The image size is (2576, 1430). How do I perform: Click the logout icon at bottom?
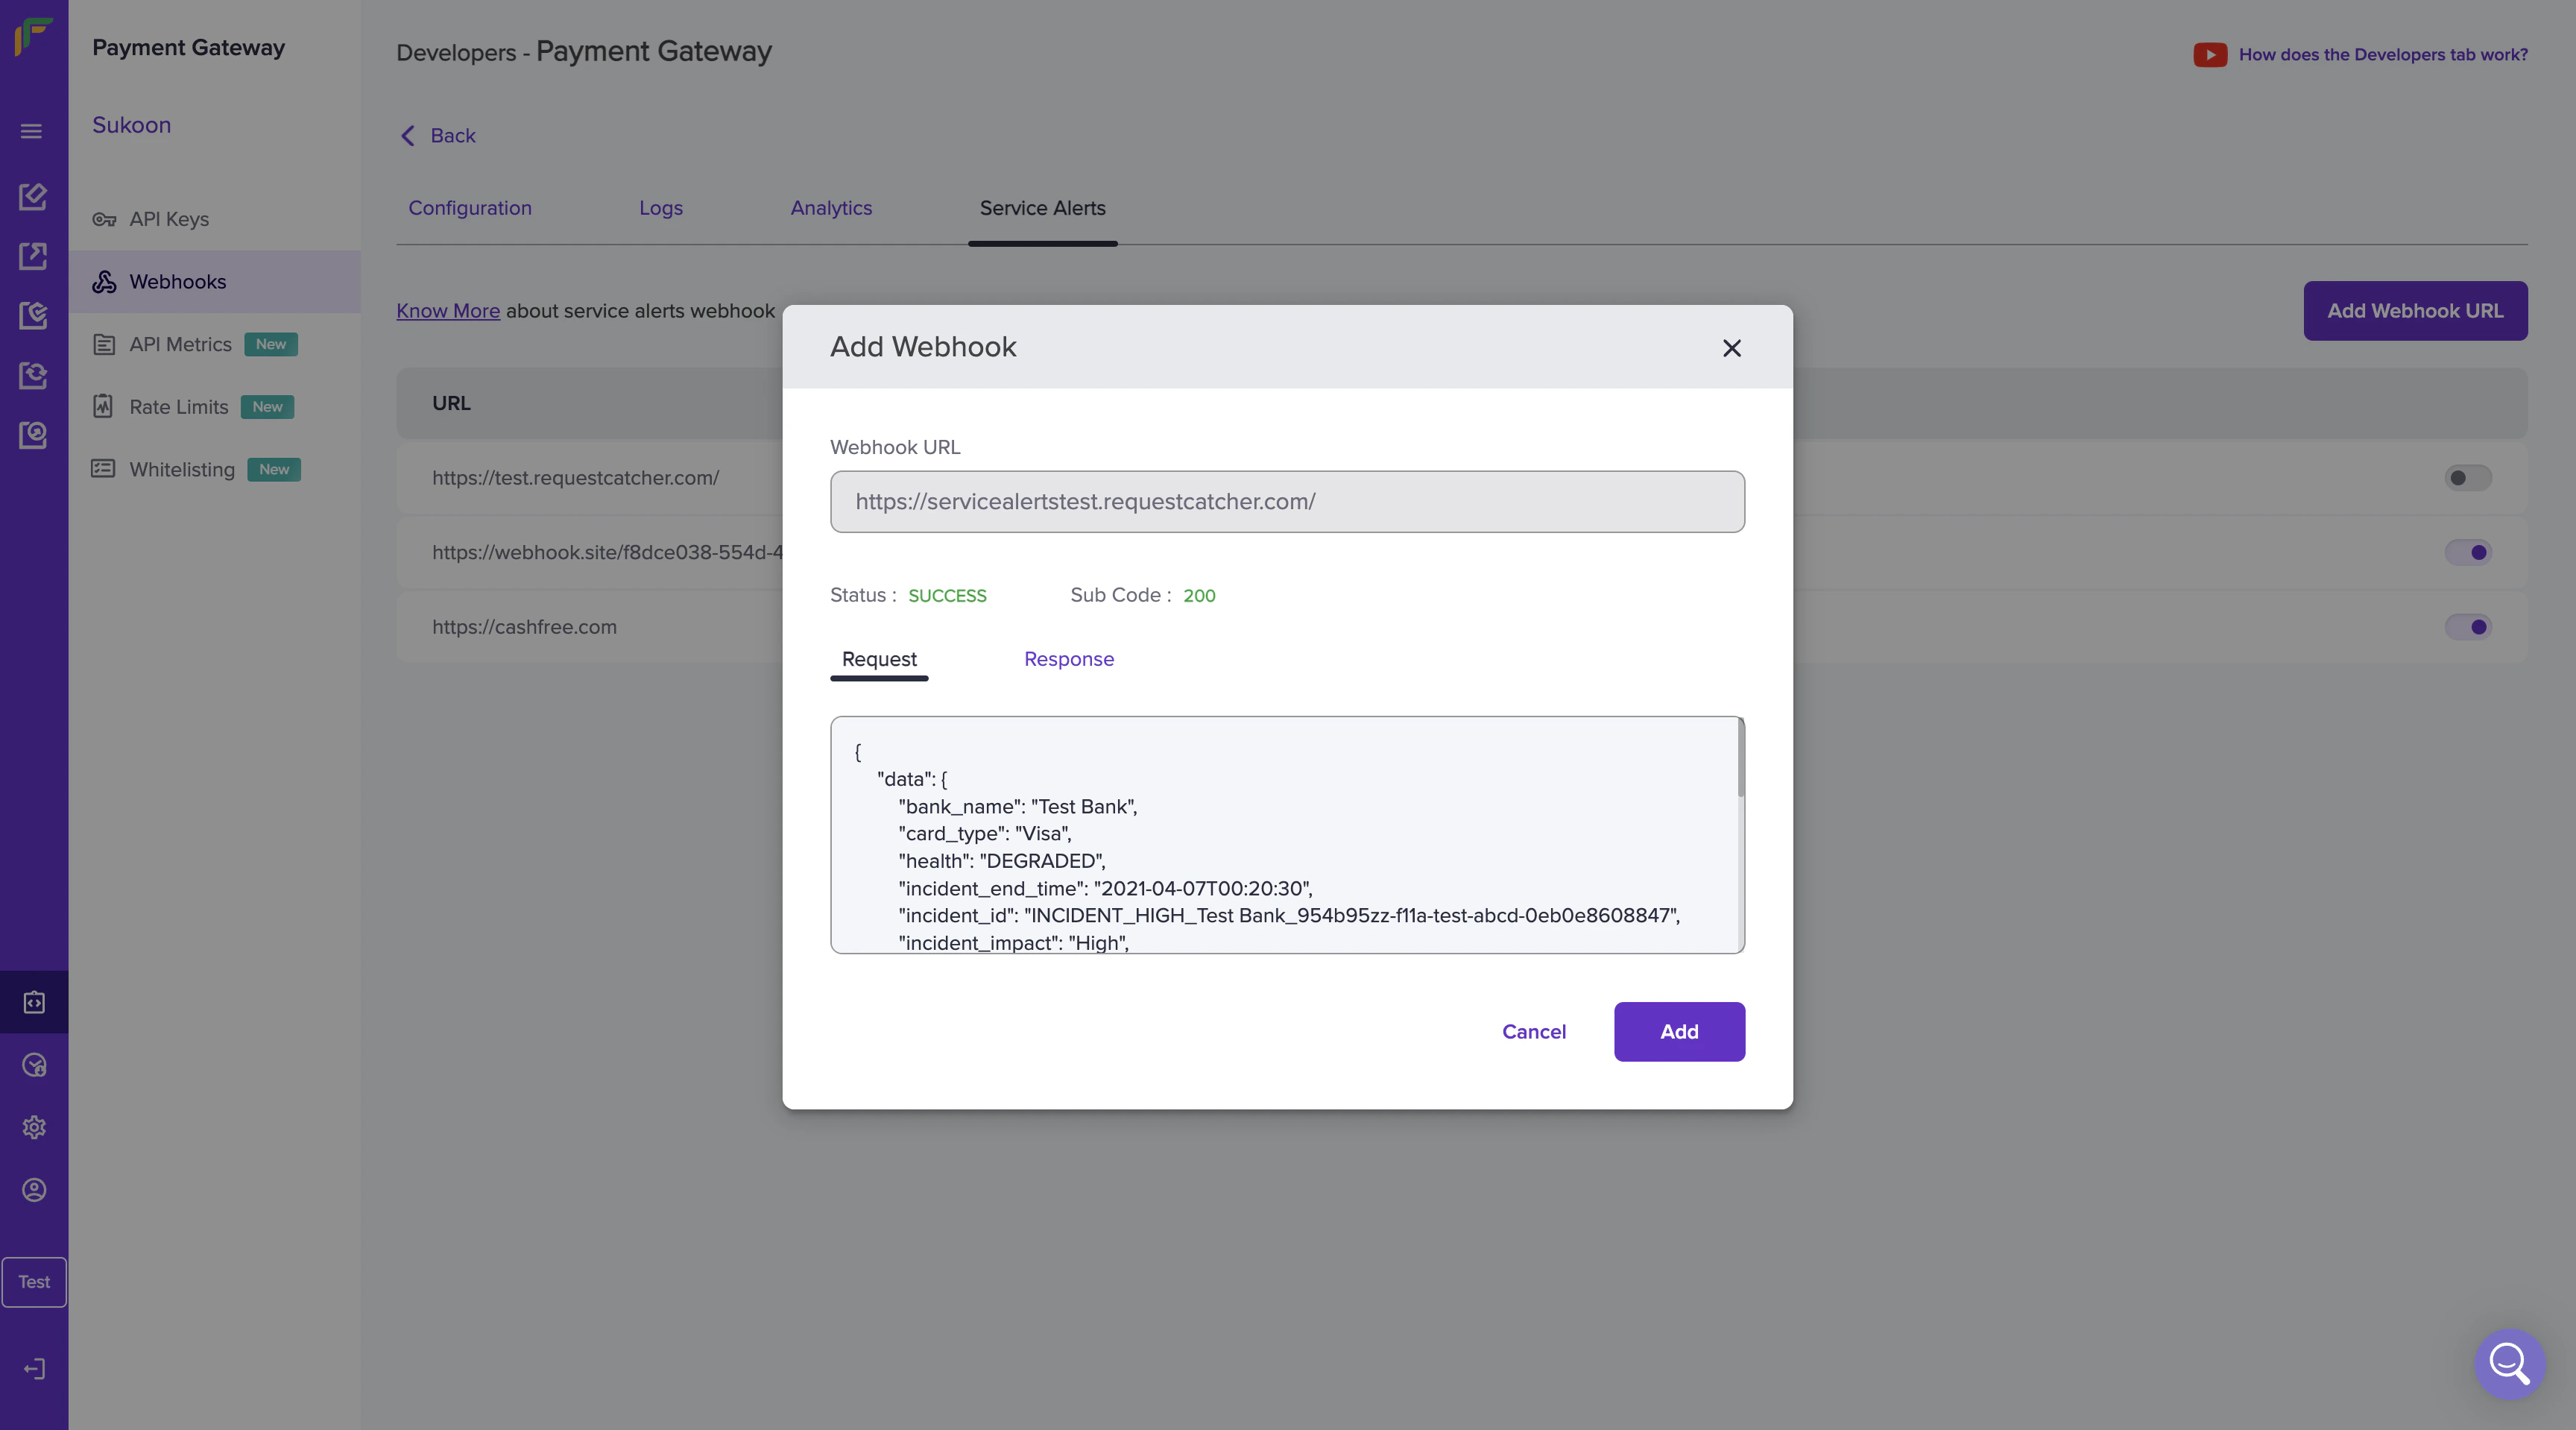[x=34, y=1369]
